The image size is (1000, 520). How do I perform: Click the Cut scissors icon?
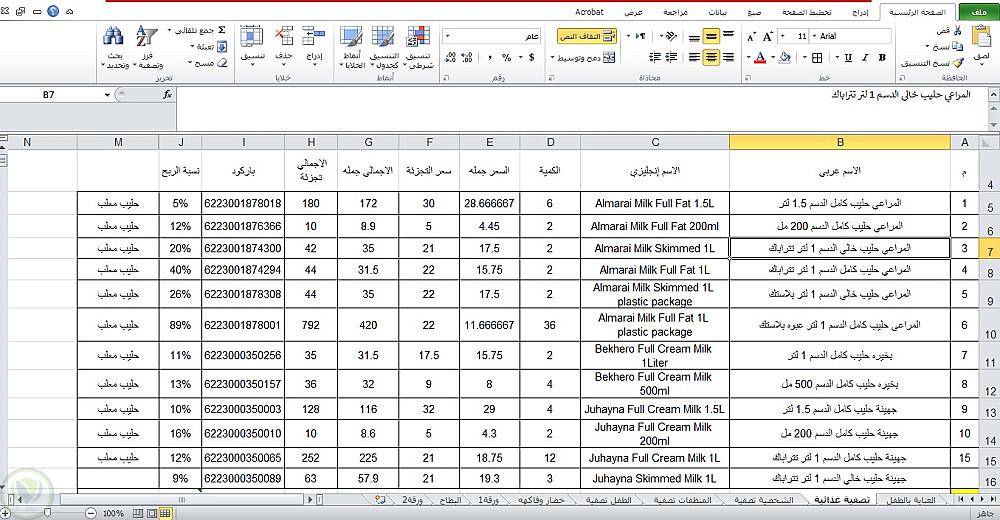[957, 30]
